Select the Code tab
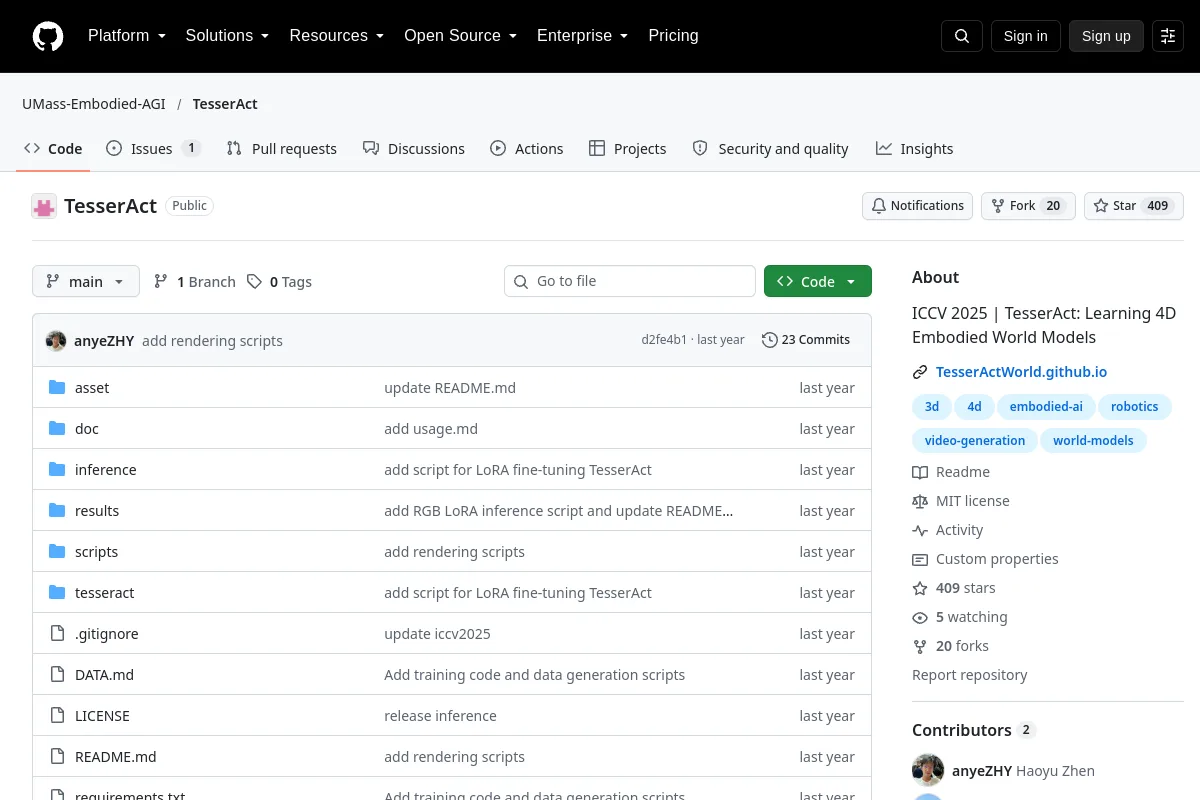This screenshot has width=1200, height=800. coord(53,149)
